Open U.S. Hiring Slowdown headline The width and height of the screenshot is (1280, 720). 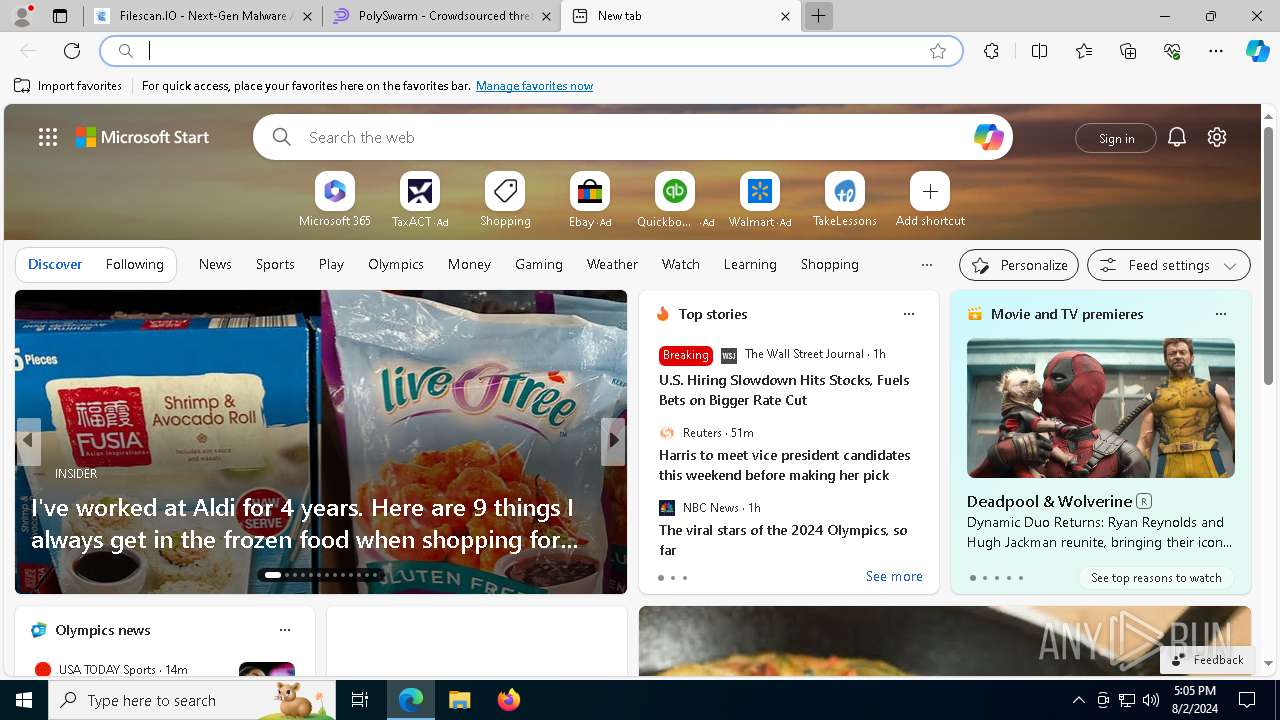click(x=784, y=390)
